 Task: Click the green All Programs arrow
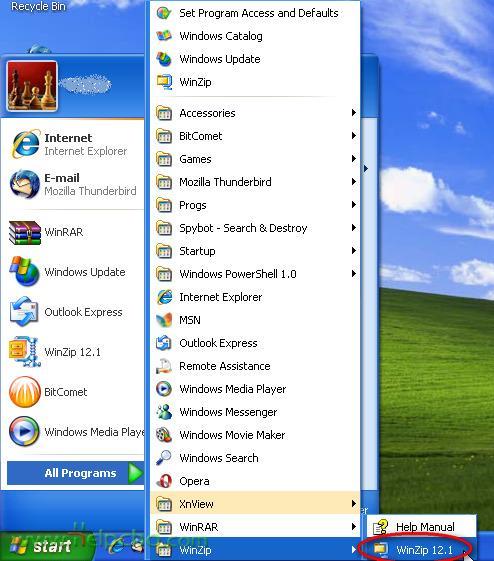point(136,473)
